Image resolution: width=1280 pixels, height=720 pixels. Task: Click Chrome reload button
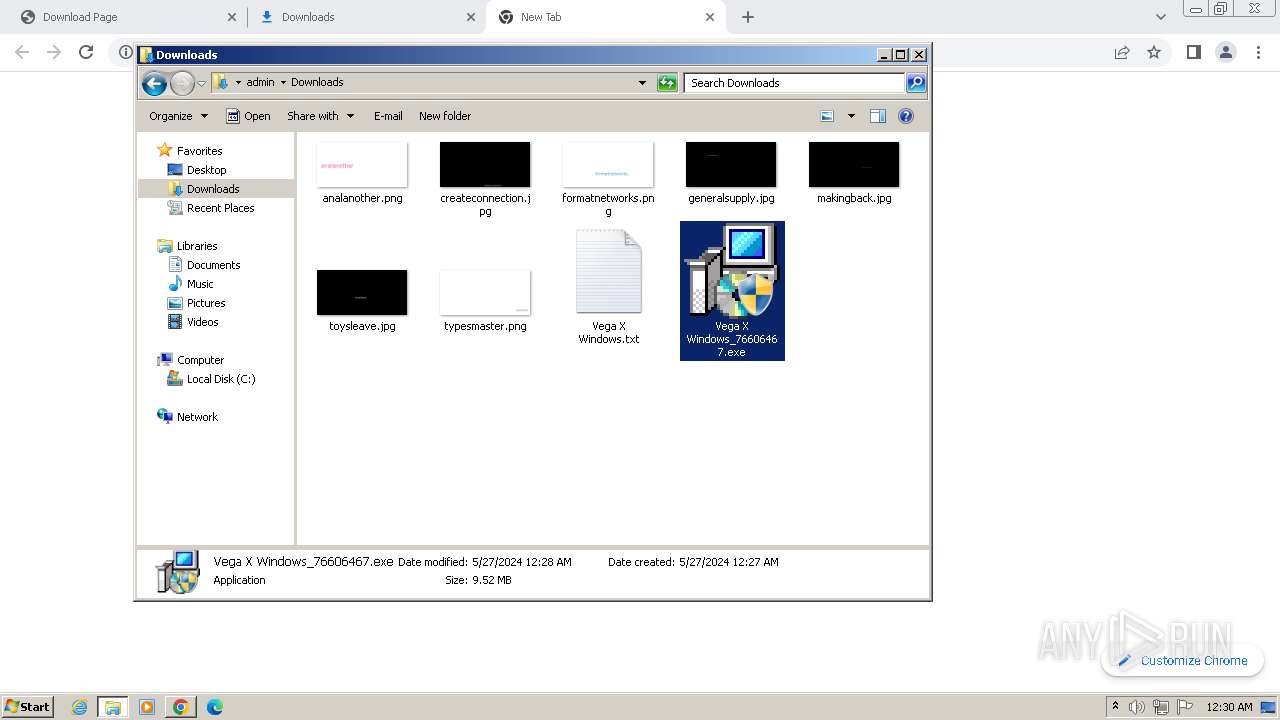click(86, 52)
